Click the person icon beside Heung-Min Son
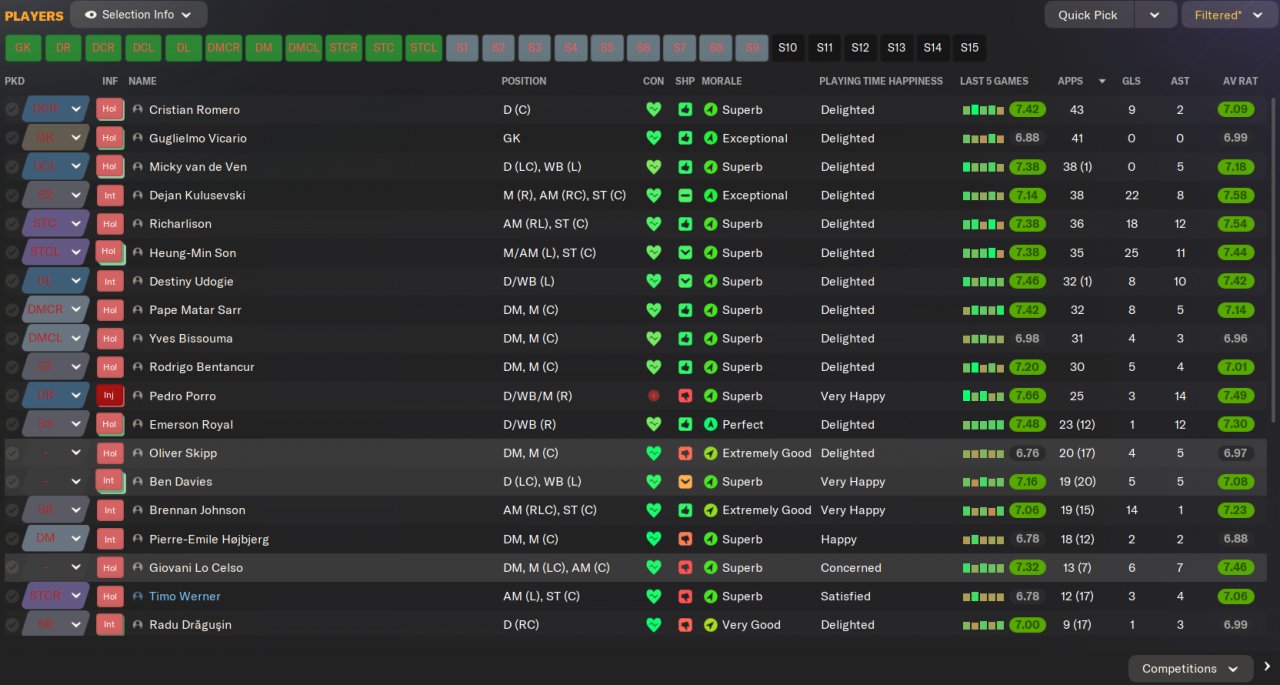 click(x=138, y=253)
